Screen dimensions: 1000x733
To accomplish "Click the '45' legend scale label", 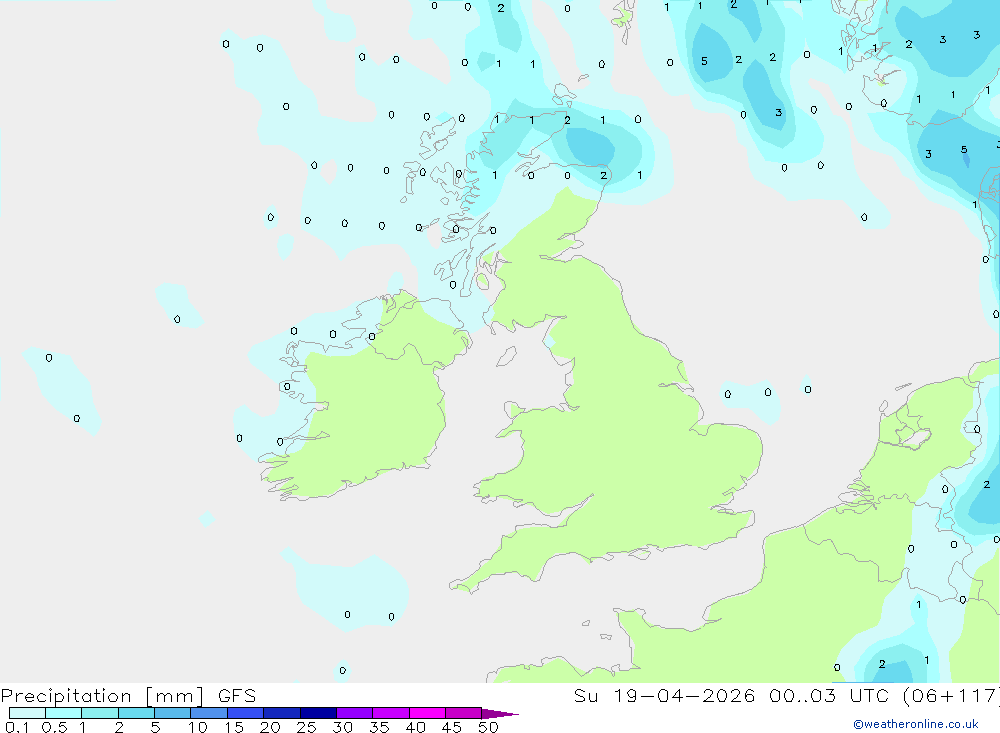I will [452, 727].
